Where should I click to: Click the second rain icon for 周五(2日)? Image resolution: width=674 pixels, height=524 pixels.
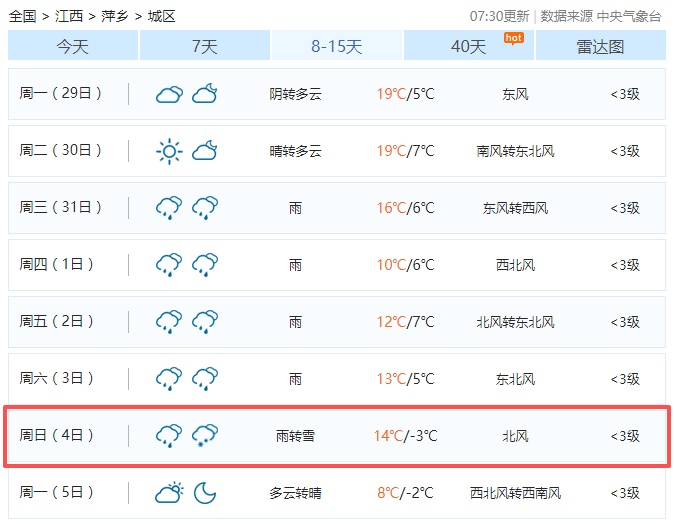point(205,322)
